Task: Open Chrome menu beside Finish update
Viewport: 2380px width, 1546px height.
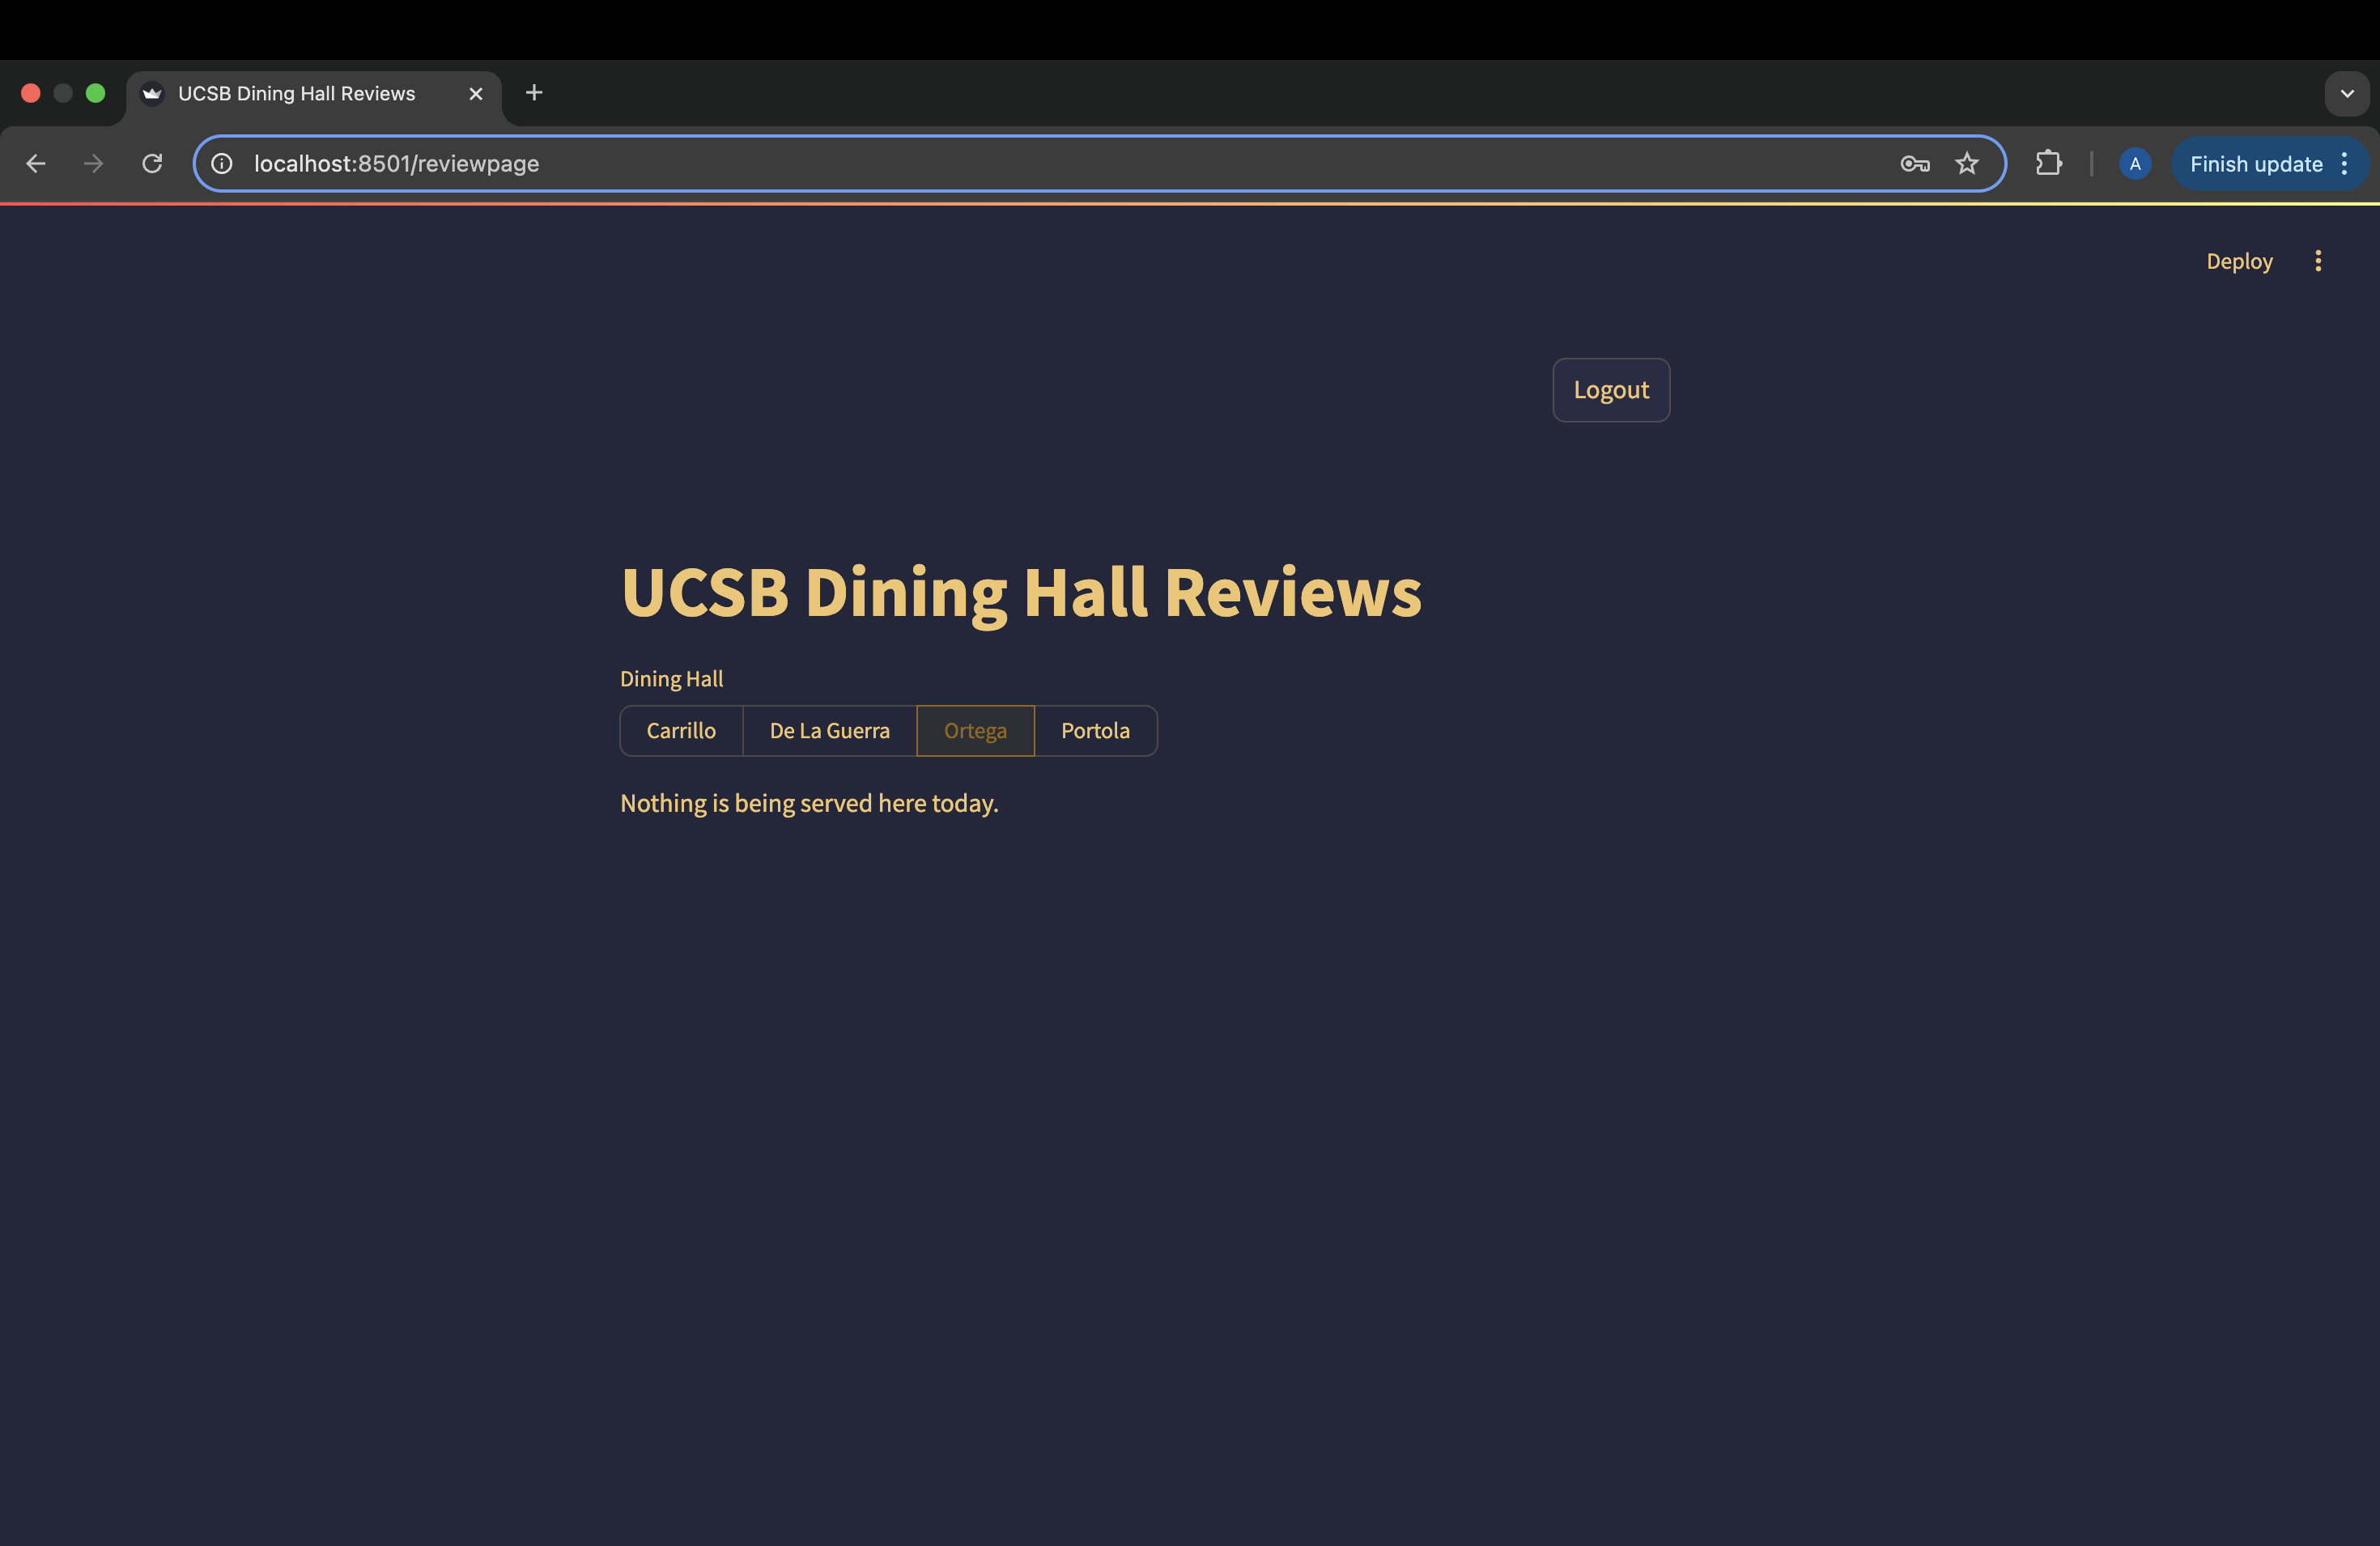Action: pos(2344,164)
